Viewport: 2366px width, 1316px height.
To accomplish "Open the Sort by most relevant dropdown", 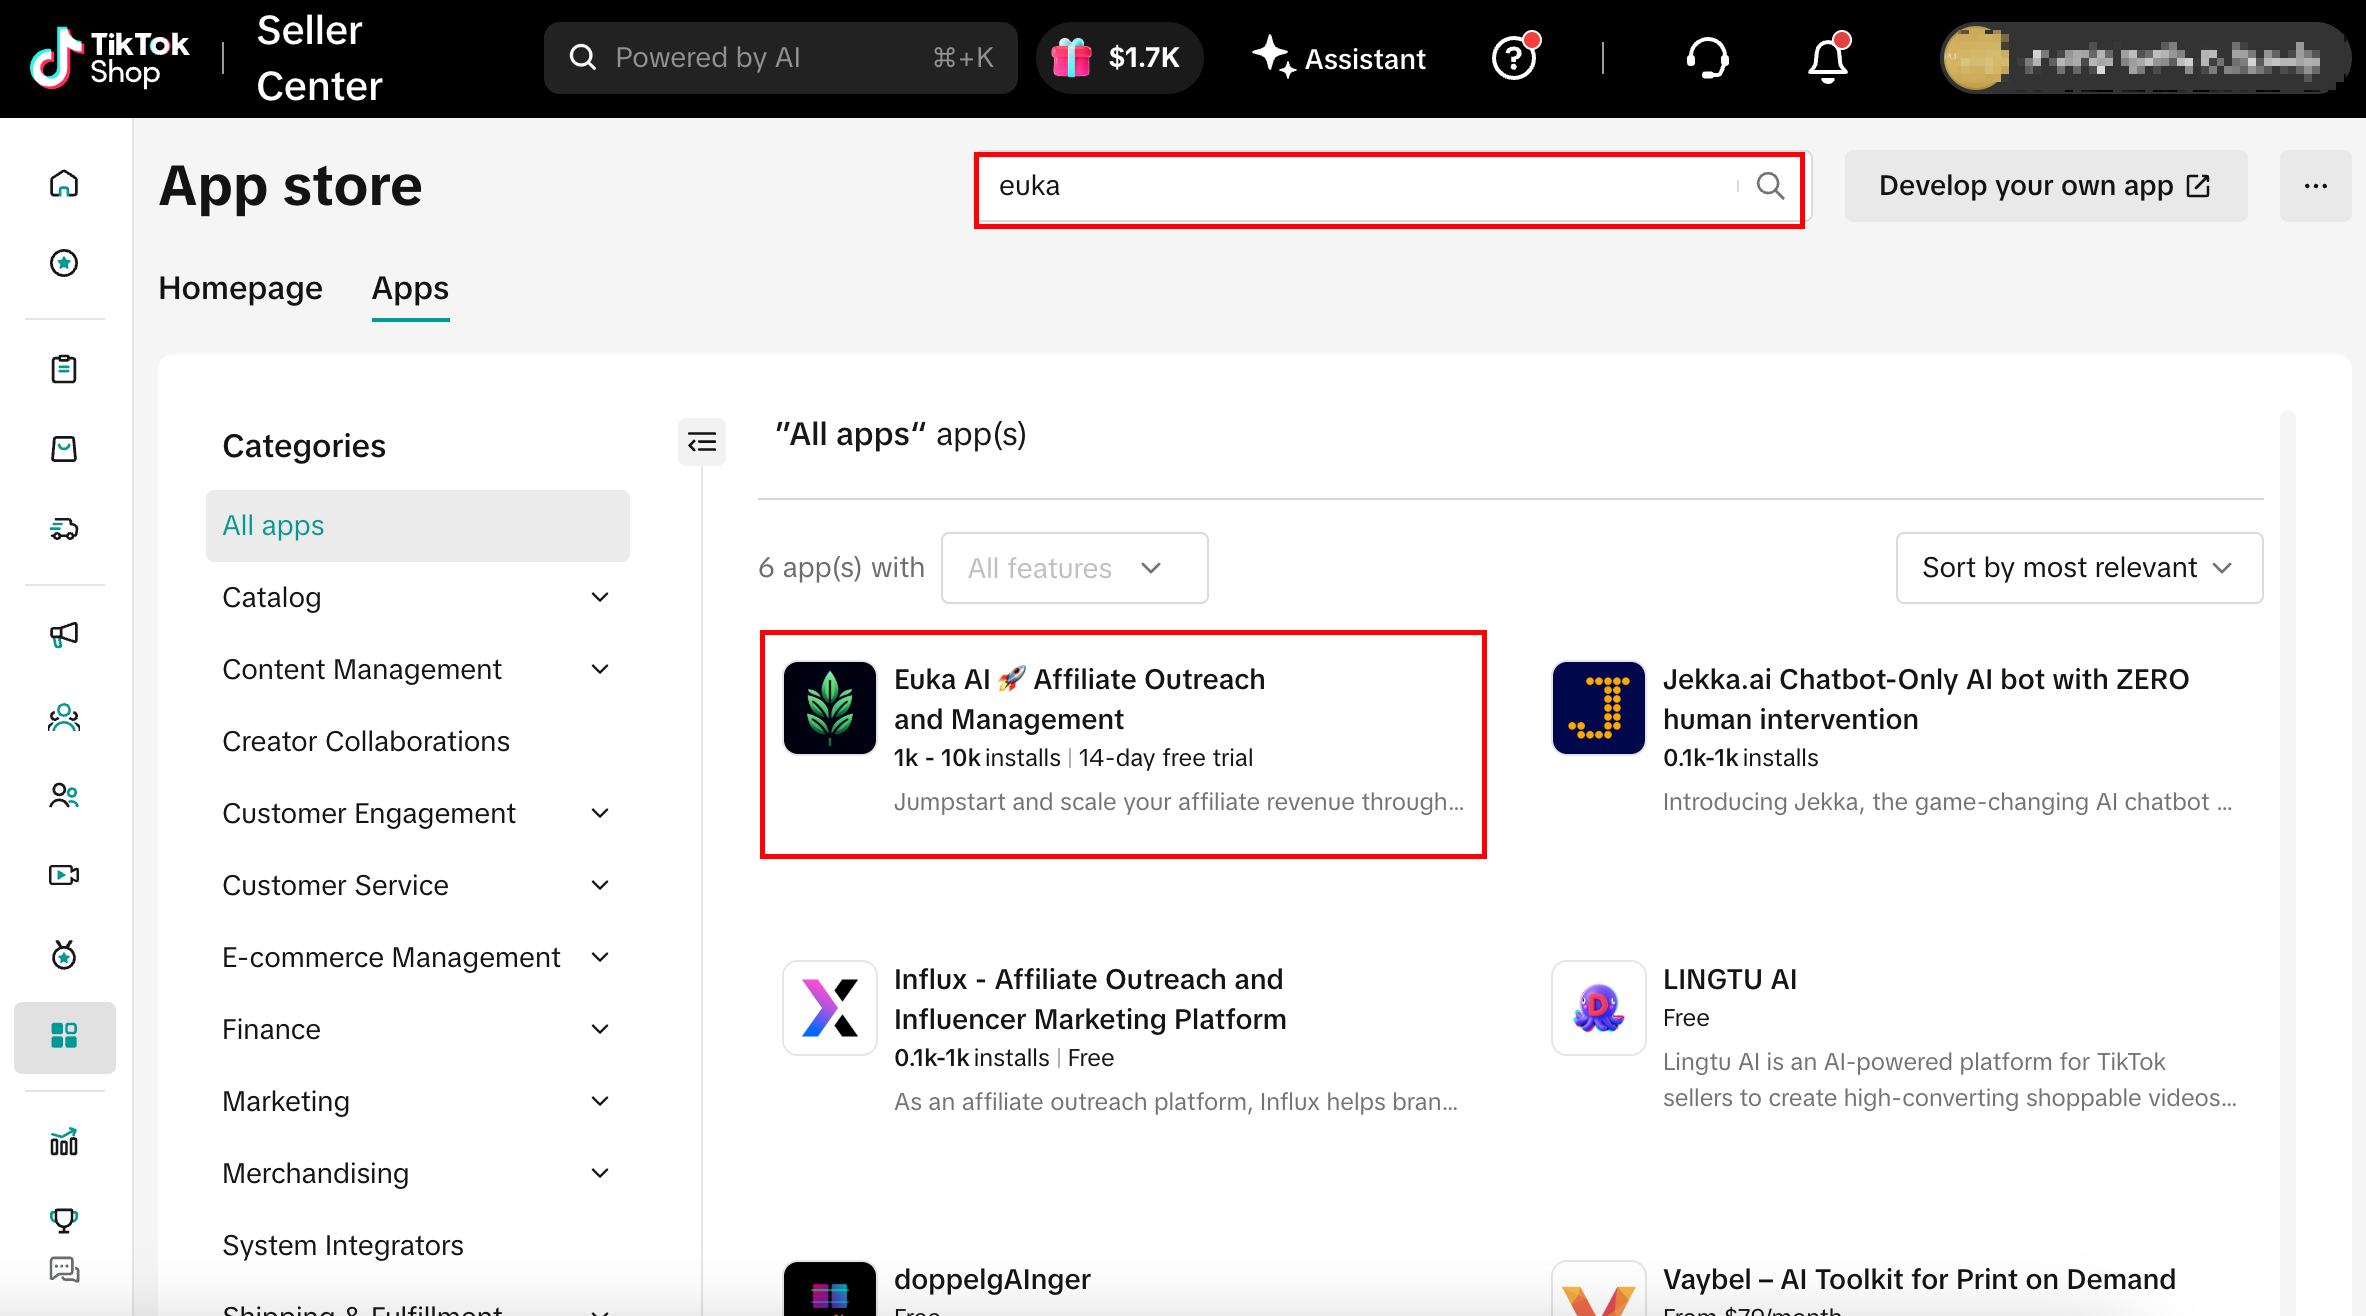I will pos(2080,568).
